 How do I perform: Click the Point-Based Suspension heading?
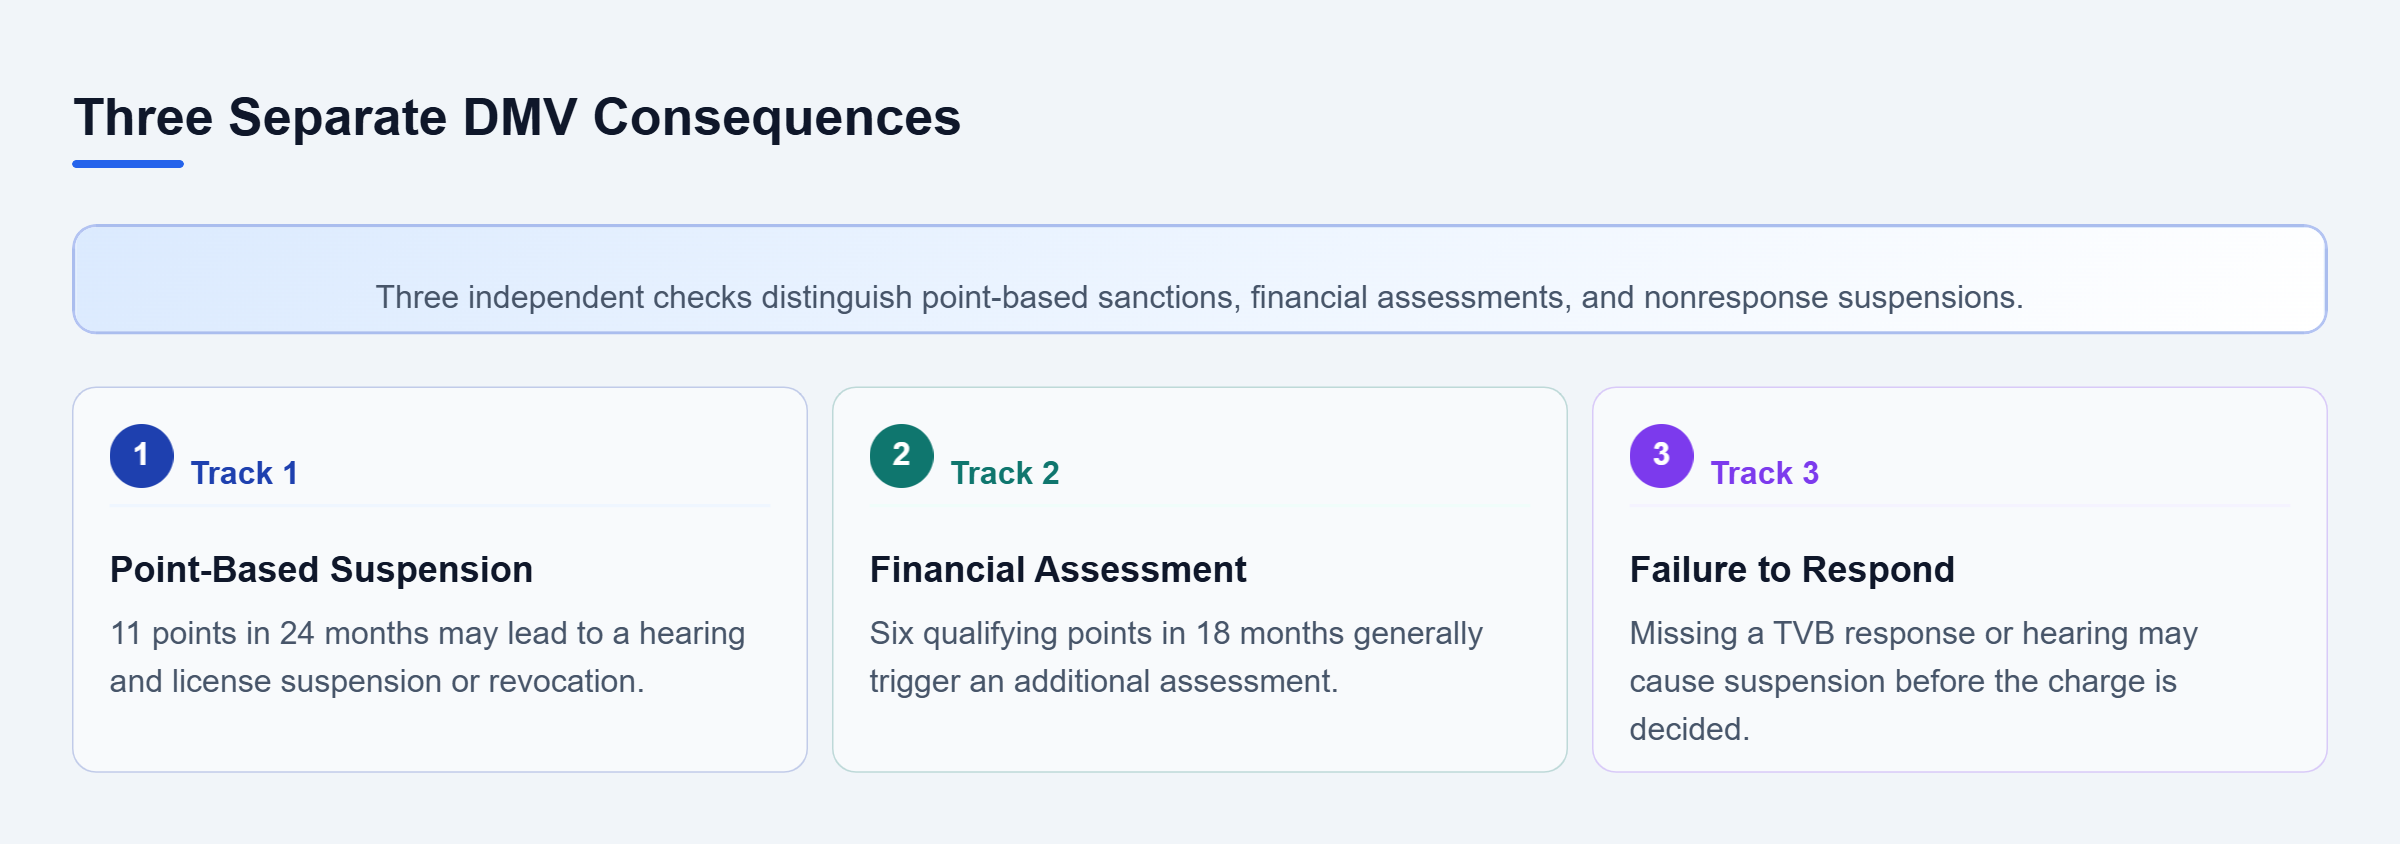(321, 569)
